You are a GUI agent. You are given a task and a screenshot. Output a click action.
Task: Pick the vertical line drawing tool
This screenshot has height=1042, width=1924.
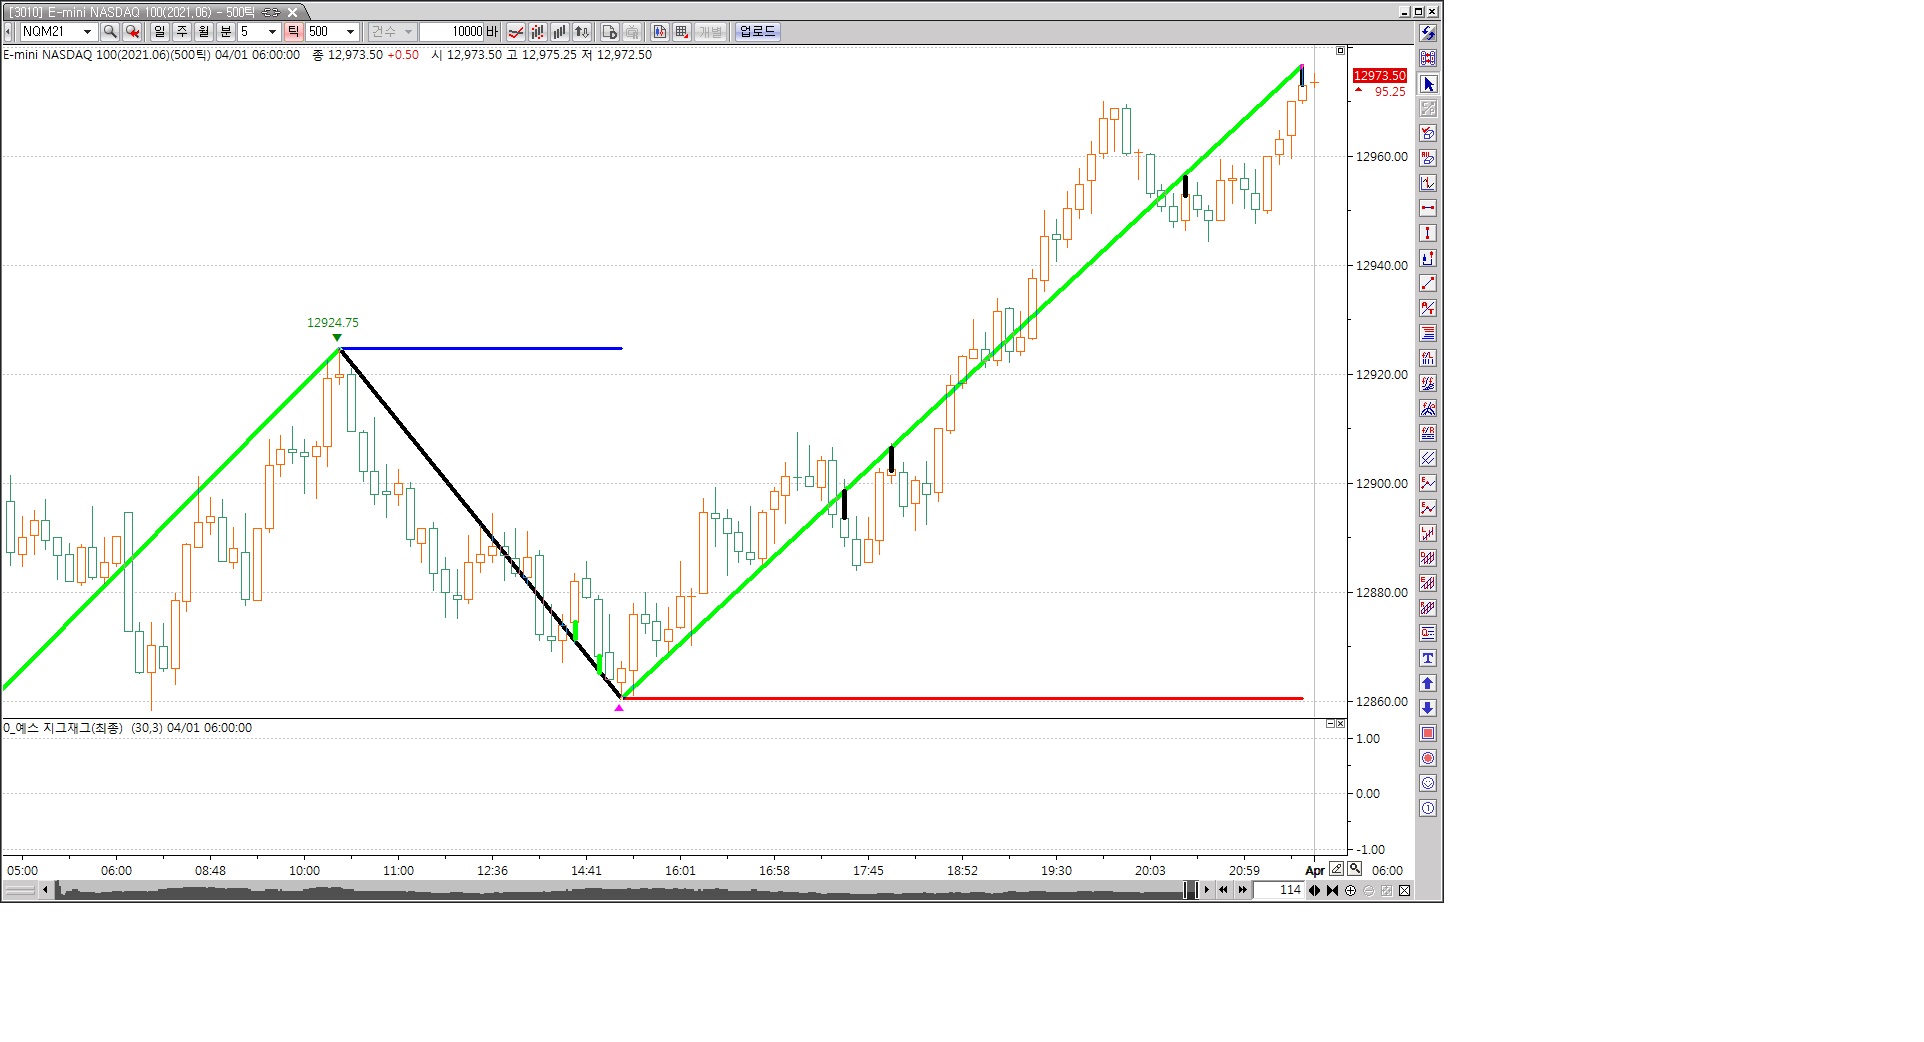click(x=1428, y=233)
